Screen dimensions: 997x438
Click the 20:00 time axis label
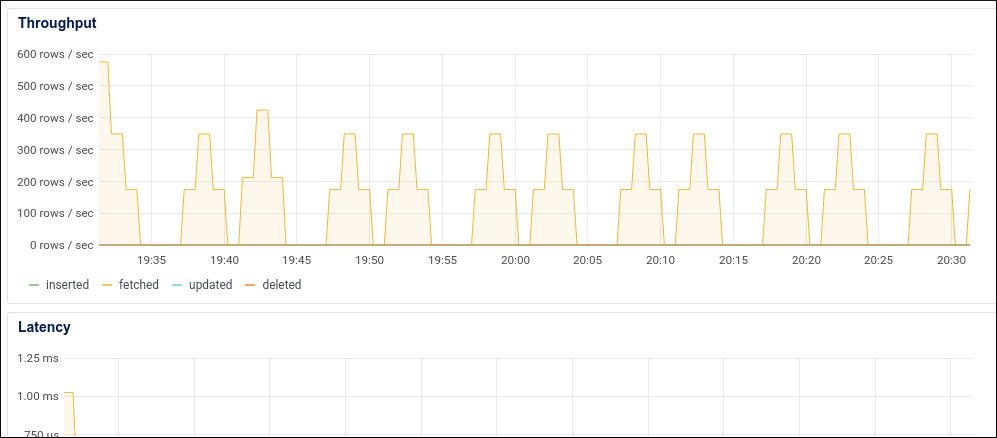pyautogui.click(x=515, y=260)
